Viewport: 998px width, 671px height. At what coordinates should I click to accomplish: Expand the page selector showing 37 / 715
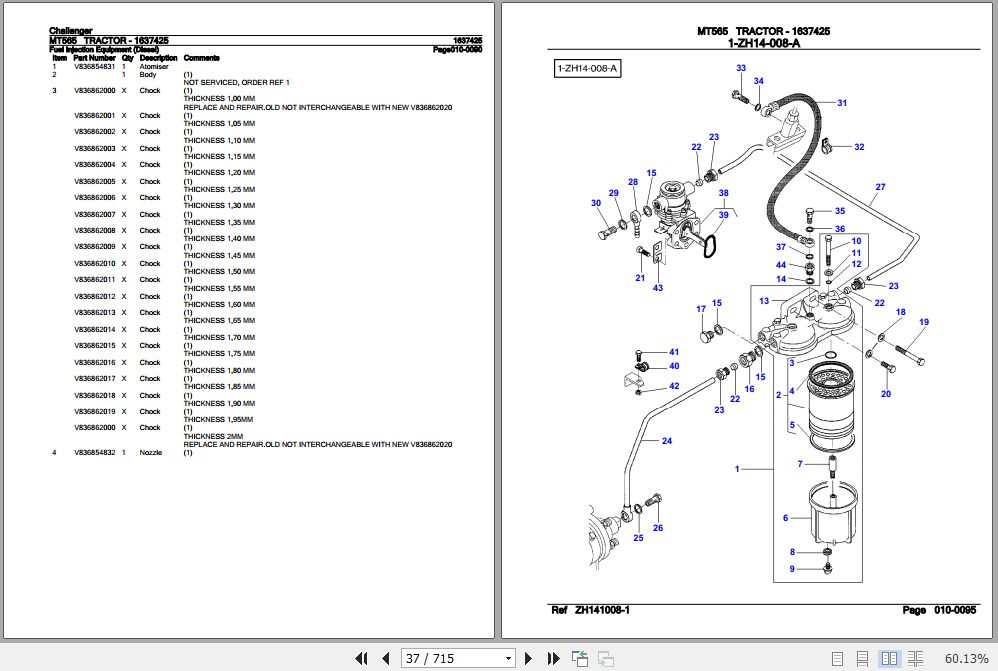[x=507, y=658]
